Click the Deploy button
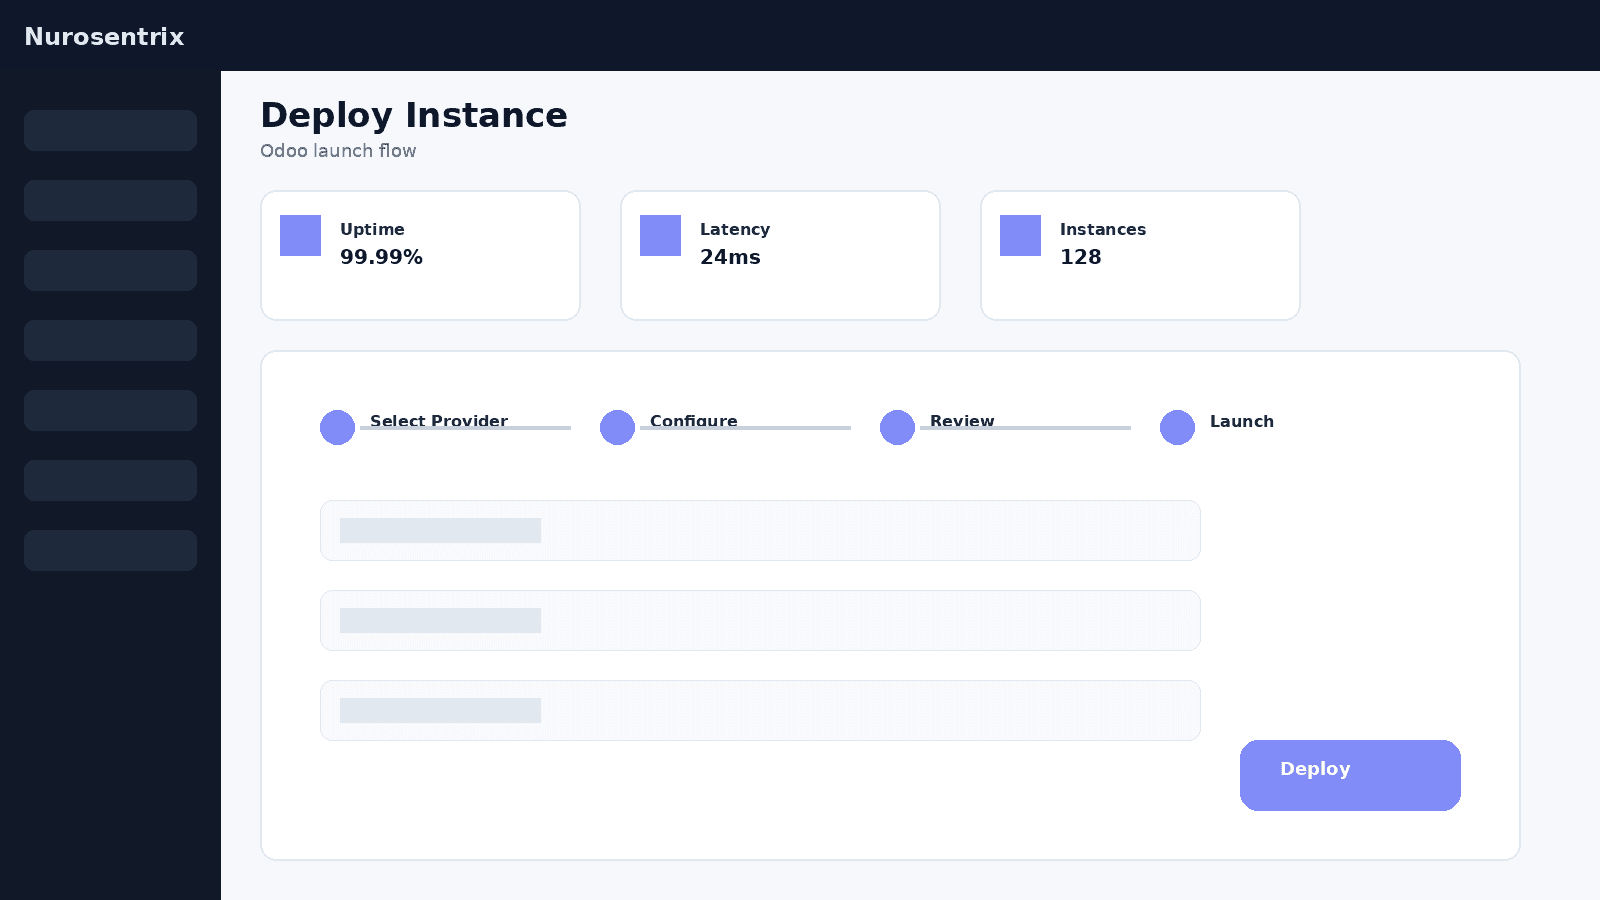Image resolution: width=1600 pixels, height=900 pixels. (x=1350, y=775)
